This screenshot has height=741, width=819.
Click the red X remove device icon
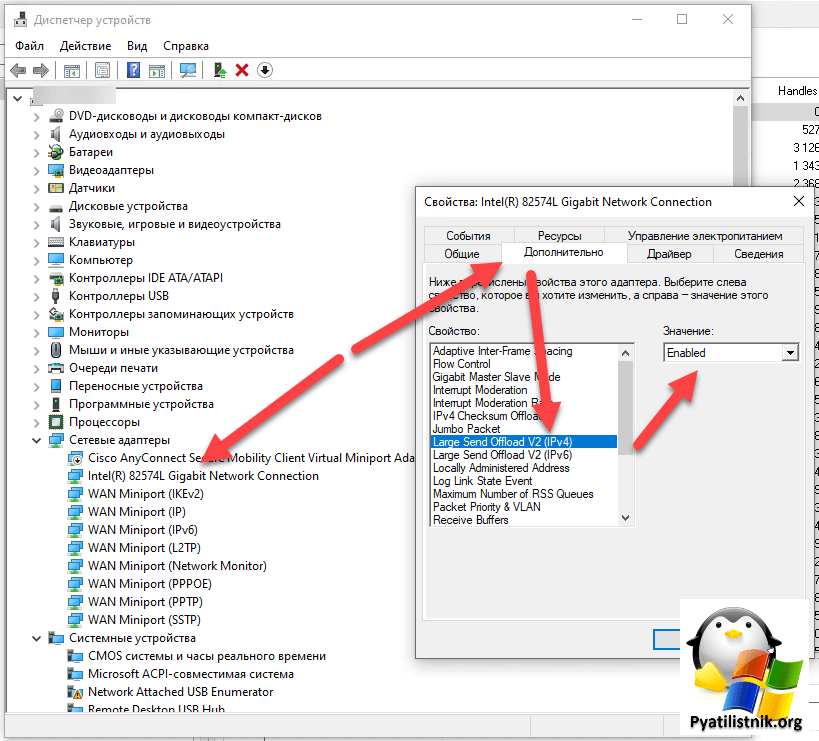(x=242, y=70)
